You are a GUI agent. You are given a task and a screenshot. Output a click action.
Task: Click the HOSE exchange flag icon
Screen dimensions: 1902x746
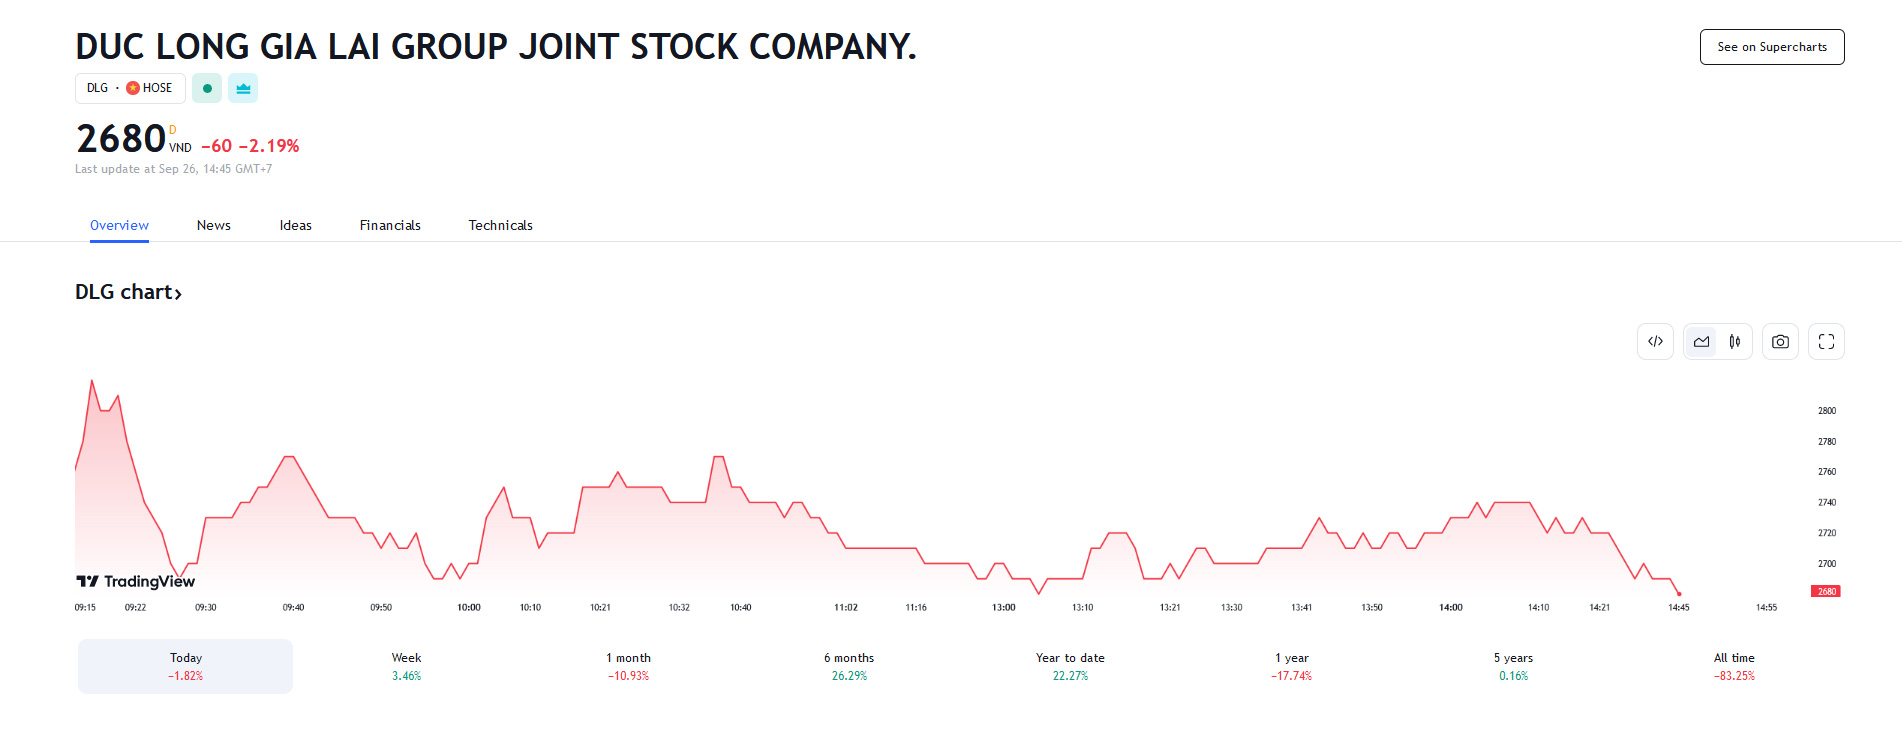pyautogui.click(x=133, y=88)
